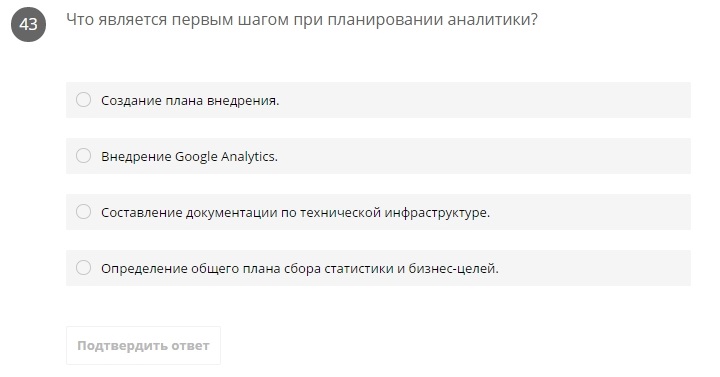Click the text Определение общего плана сбора статистики

pyautogui.click(x=247, y=269)
